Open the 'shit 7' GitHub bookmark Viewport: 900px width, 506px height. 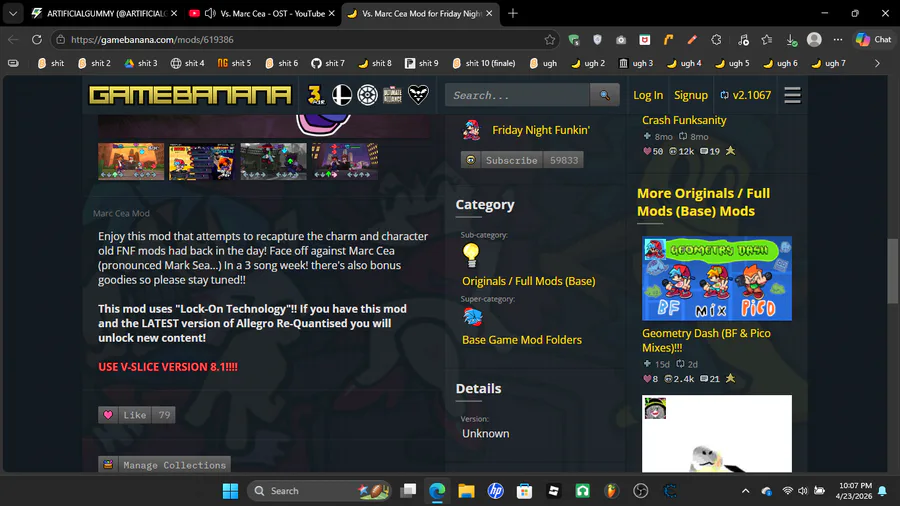click(328, 63)
